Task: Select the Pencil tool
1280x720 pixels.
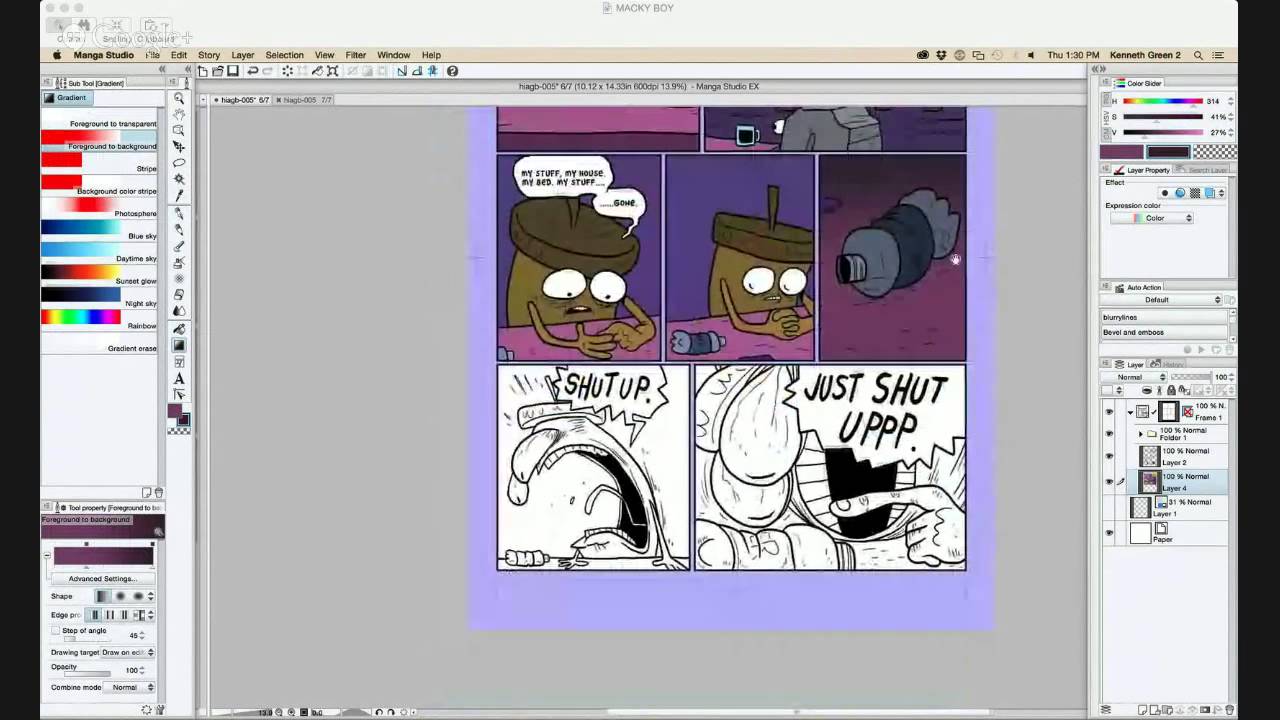Action: tap(179, 229)
